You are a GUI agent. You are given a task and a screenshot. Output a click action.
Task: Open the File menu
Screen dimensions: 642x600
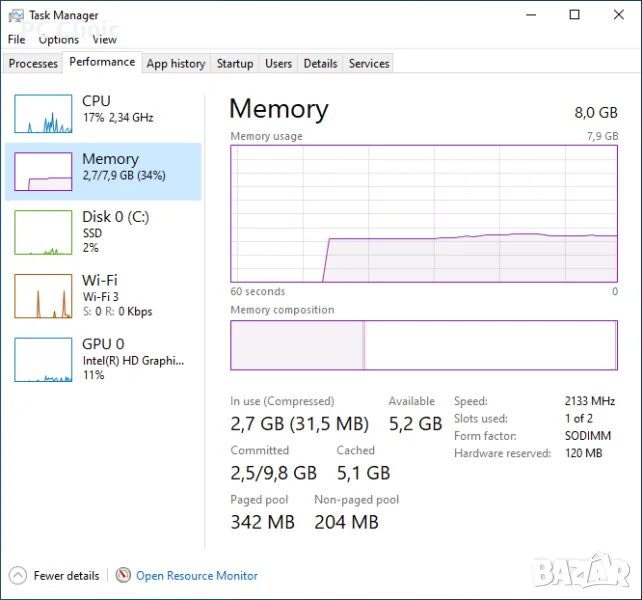click(16, 40)
